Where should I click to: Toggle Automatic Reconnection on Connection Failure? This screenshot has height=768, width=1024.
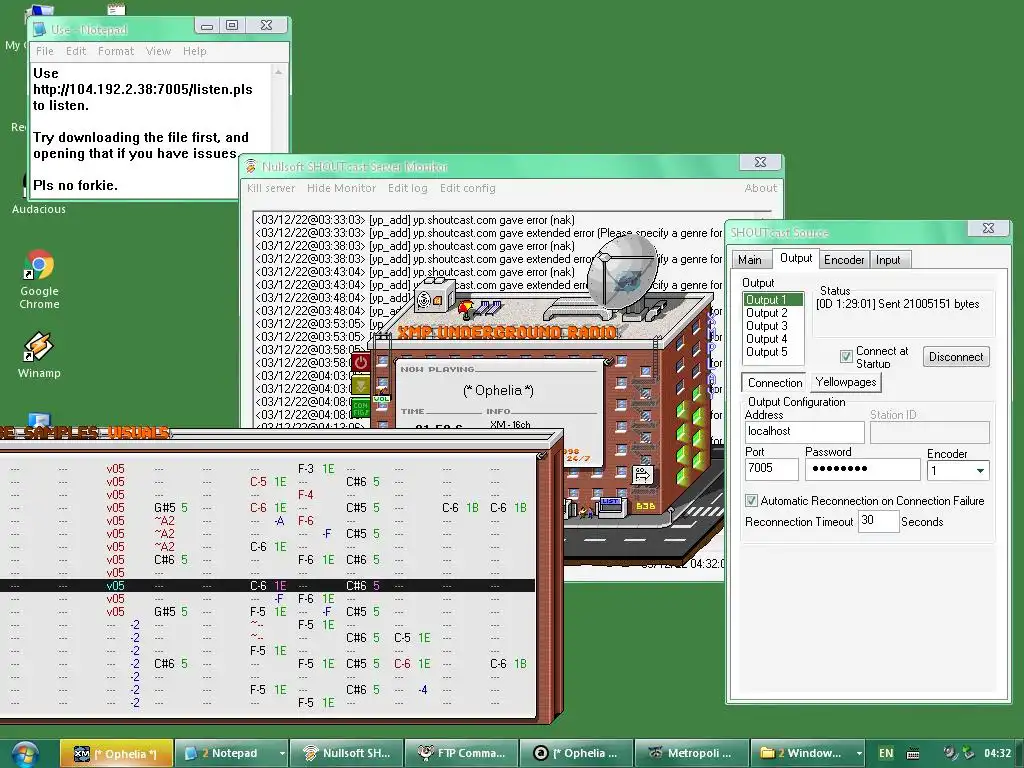752,501
